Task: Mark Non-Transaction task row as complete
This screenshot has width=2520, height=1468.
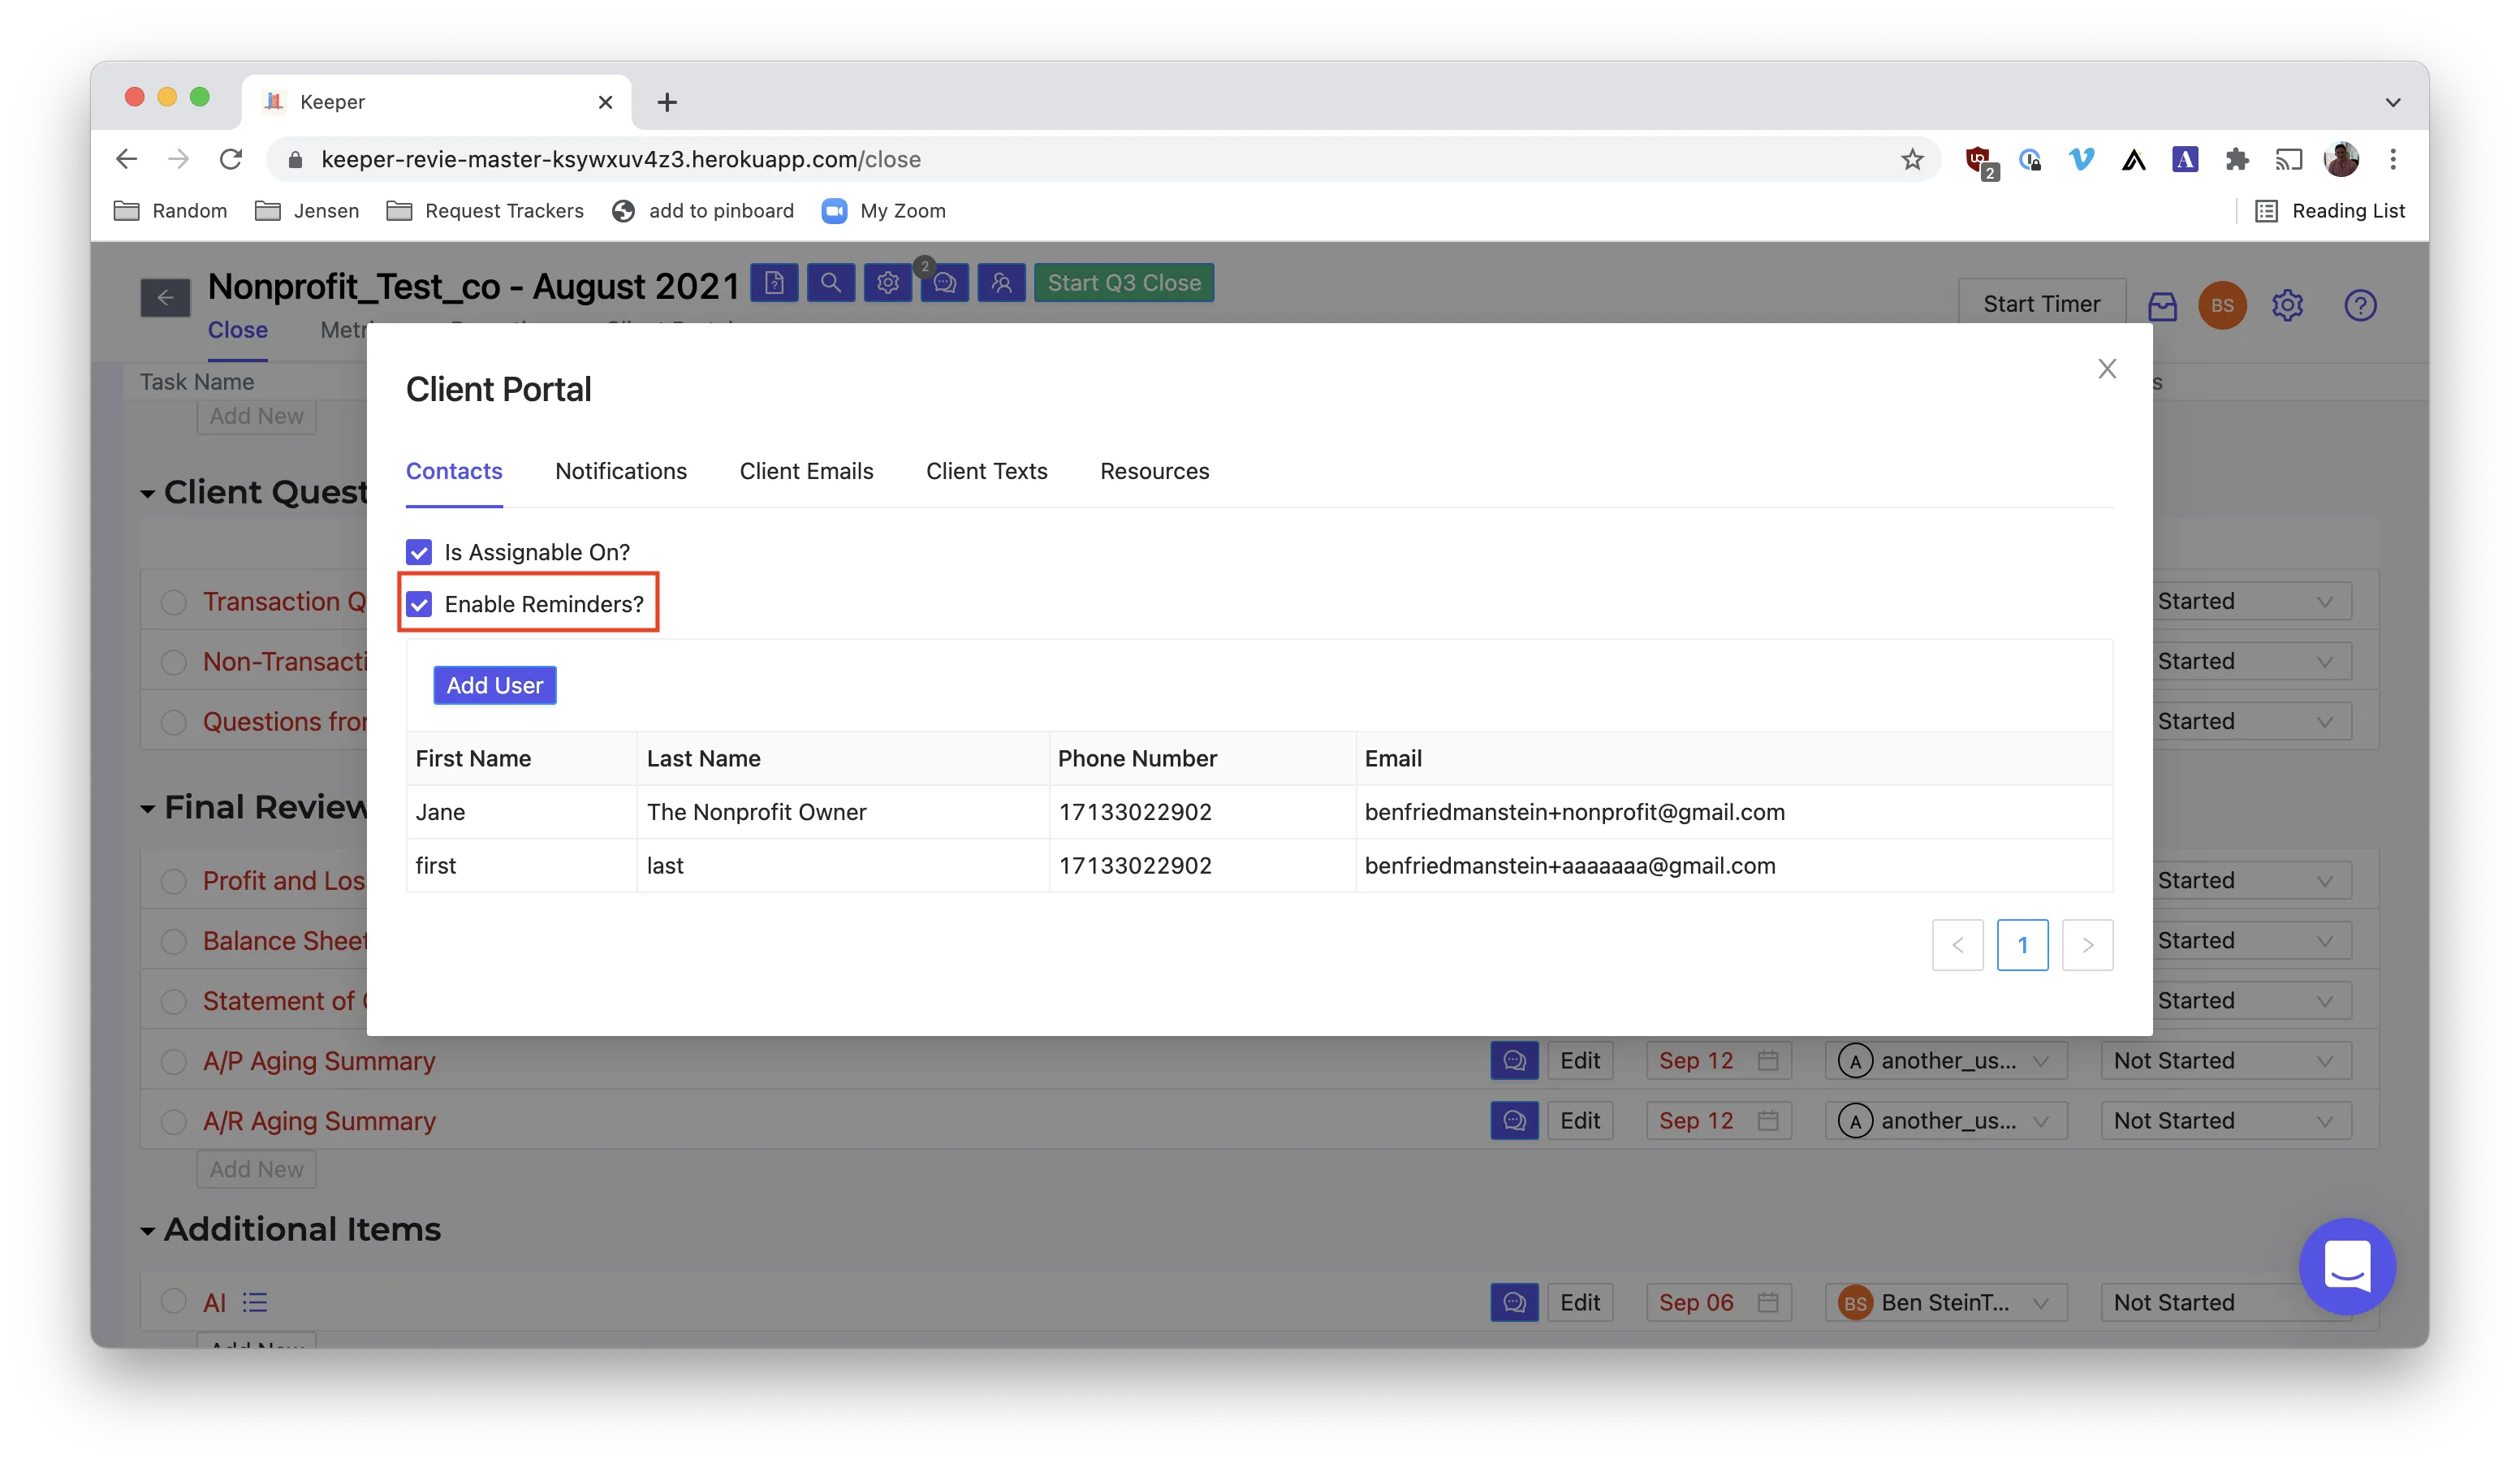Action: click(174, 662)
